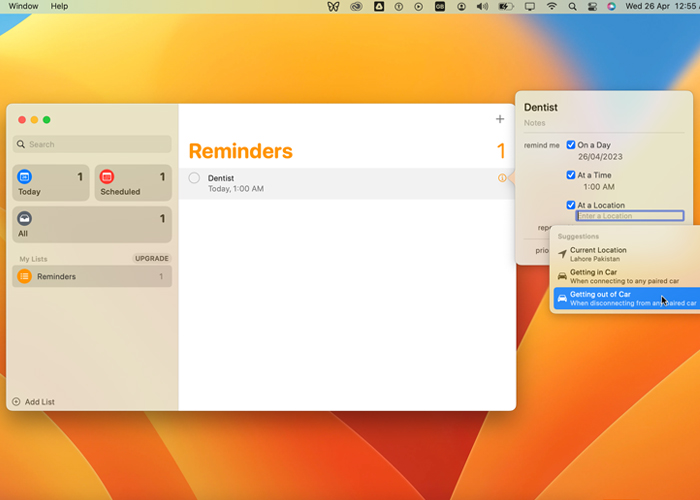Click the date and time in menu bar
Viewport: 700px width, 500px height.
[x=662, y=6]
